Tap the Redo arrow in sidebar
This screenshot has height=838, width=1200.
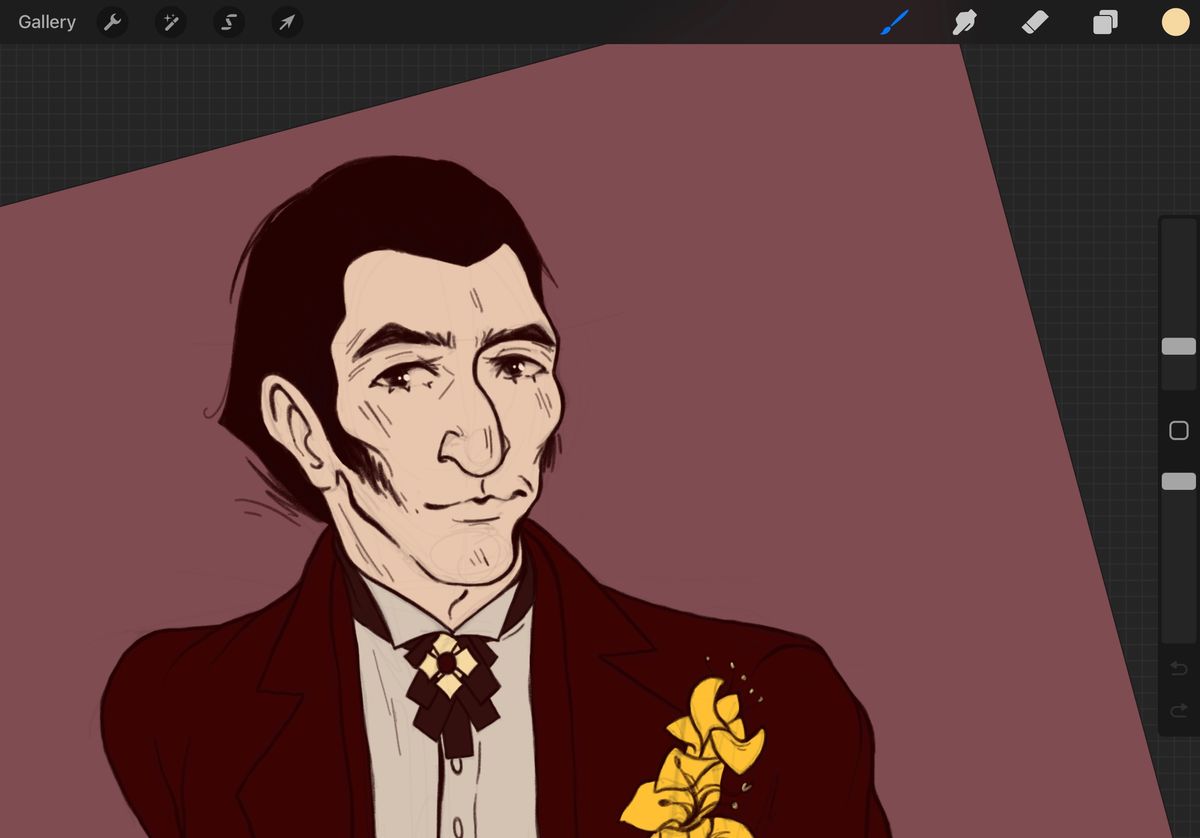[1178, 711]
